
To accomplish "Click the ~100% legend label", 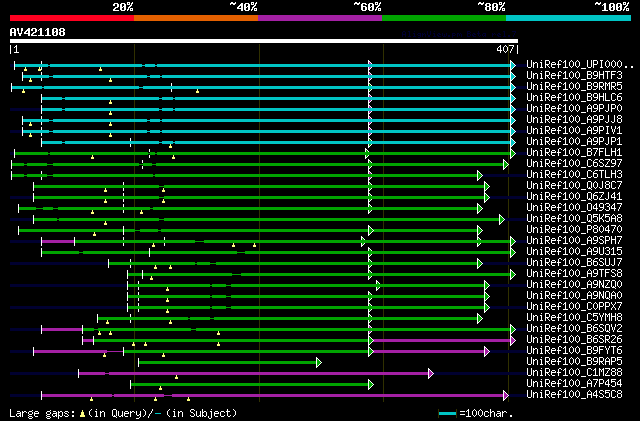I will pyautogui.click(x=612, y=7).
